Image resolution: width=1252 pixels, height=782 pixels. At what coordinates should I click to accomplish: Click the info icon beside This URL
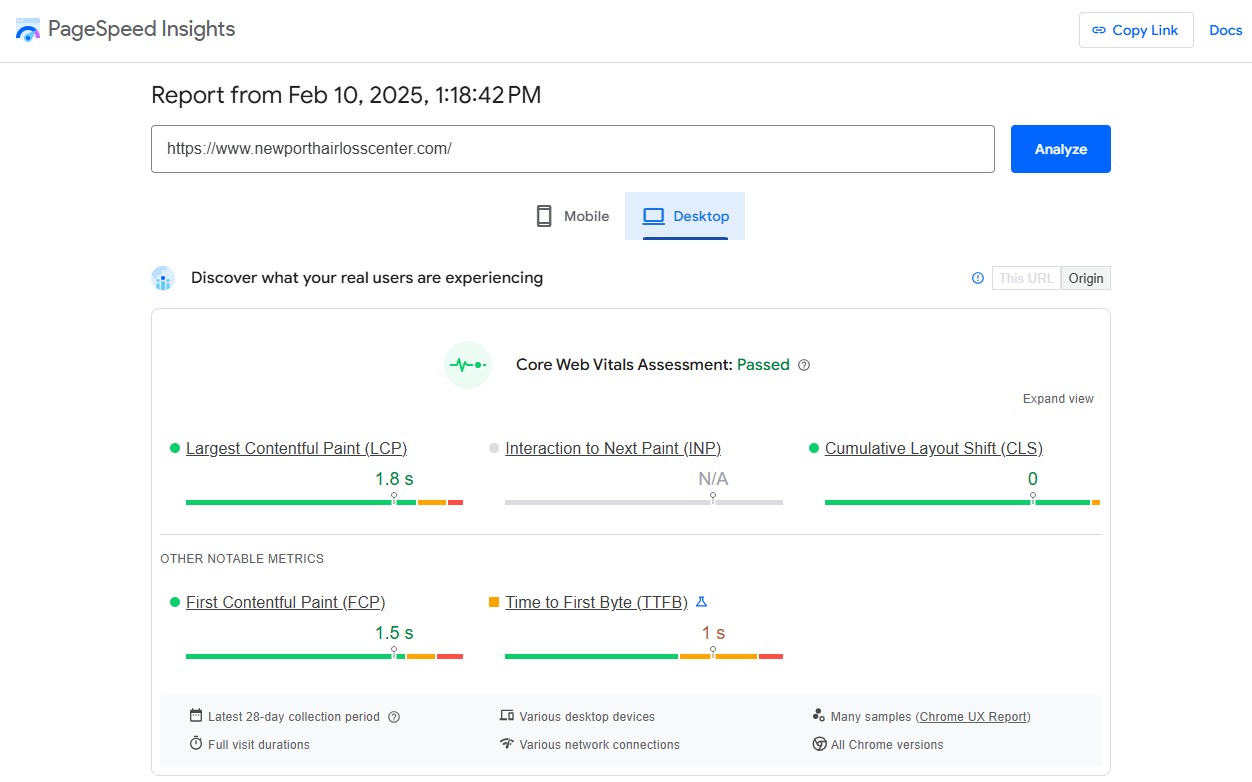pos(978,278)
